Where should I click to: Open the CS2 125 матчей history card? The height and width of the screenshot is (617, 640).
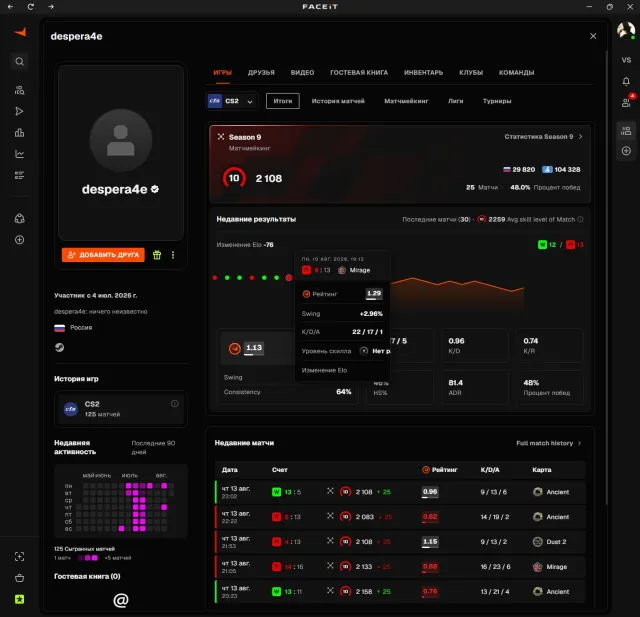pos(121,409)
